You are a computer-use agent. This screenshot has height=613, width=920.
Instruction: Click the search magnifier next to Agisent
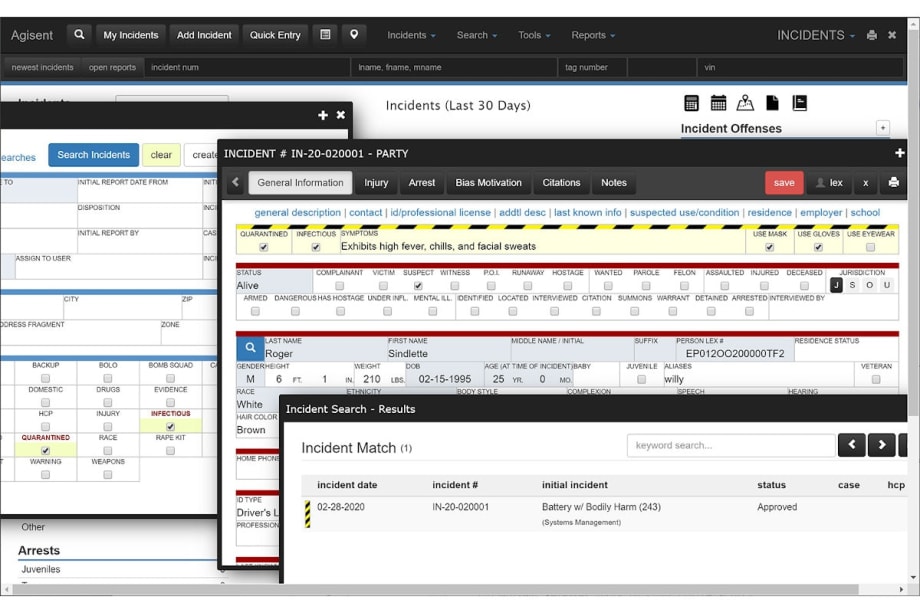[78, 34]
